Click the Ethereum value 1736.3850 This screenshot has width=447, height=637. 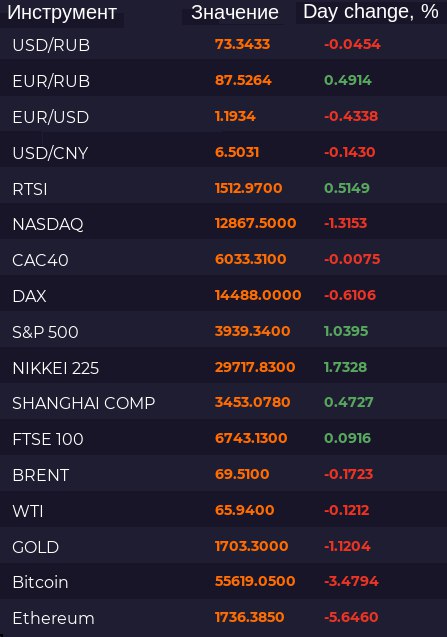(x=250, y=617)
